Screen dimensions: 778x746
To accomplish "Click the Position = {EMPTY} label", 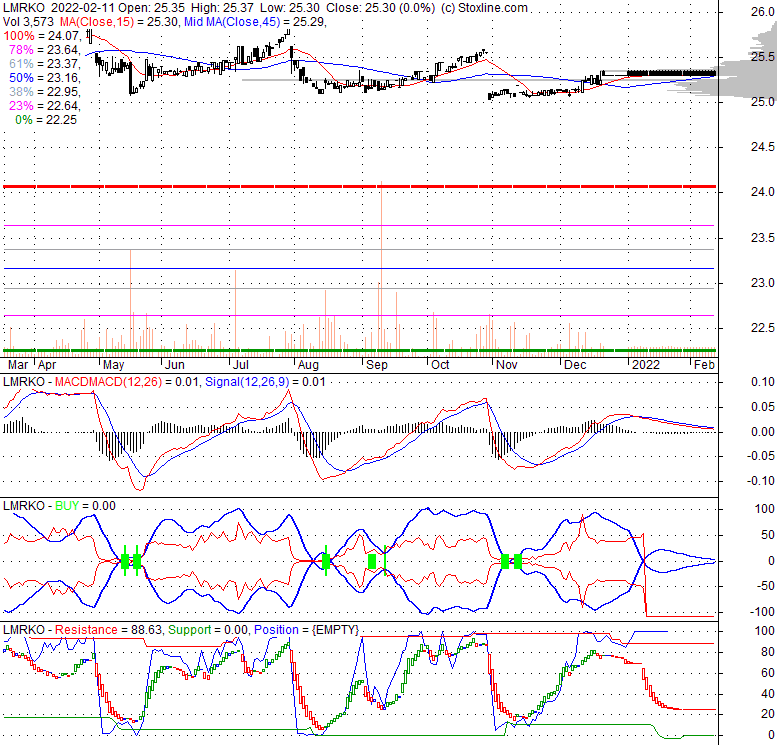I will pyautogui.click(x=306, y=630).
